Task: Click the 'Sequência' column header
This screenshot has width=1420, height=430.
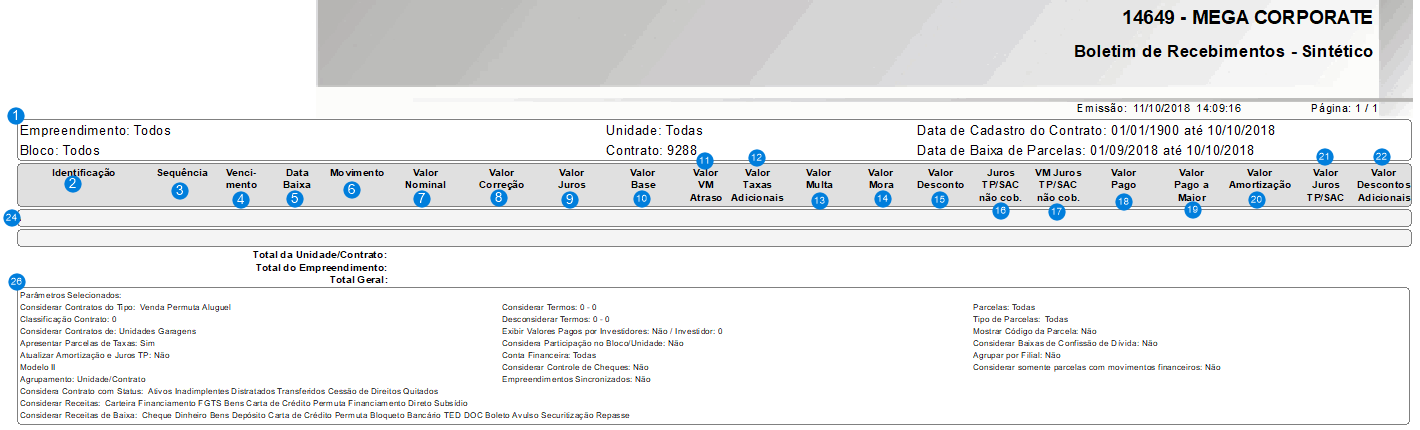Action: pyautogui.click(x=181, y=173)
